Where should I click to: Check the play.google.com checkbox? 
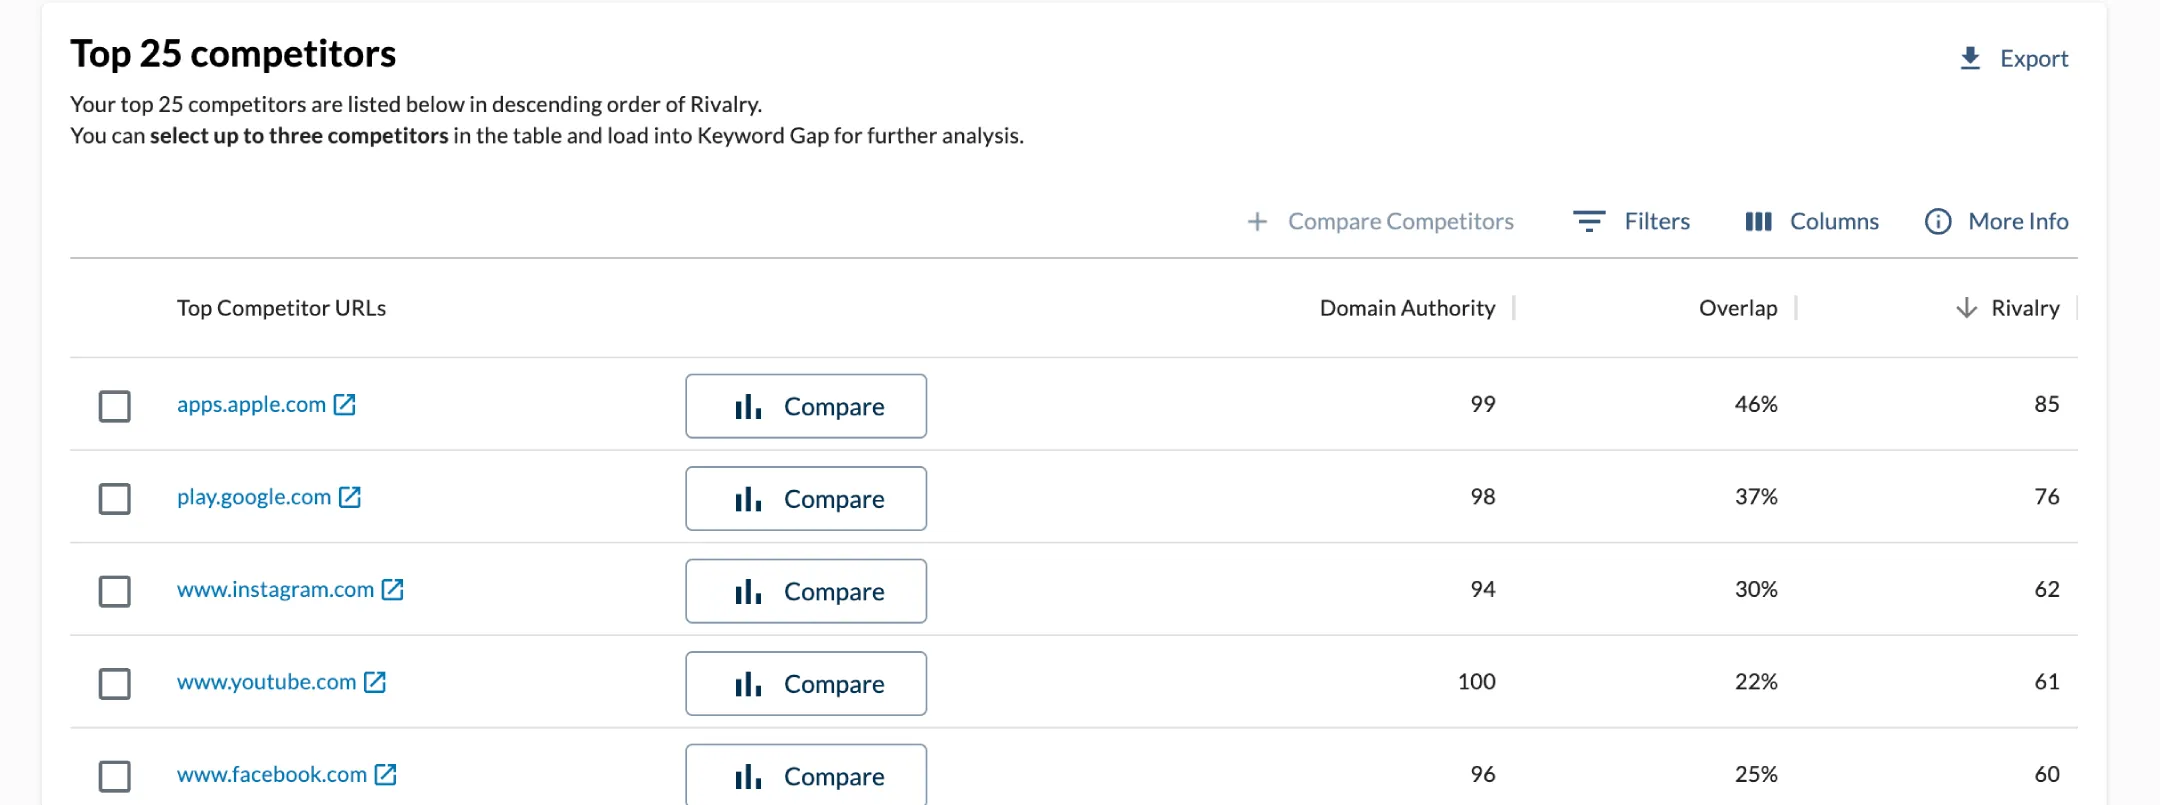tap(115, 498)
